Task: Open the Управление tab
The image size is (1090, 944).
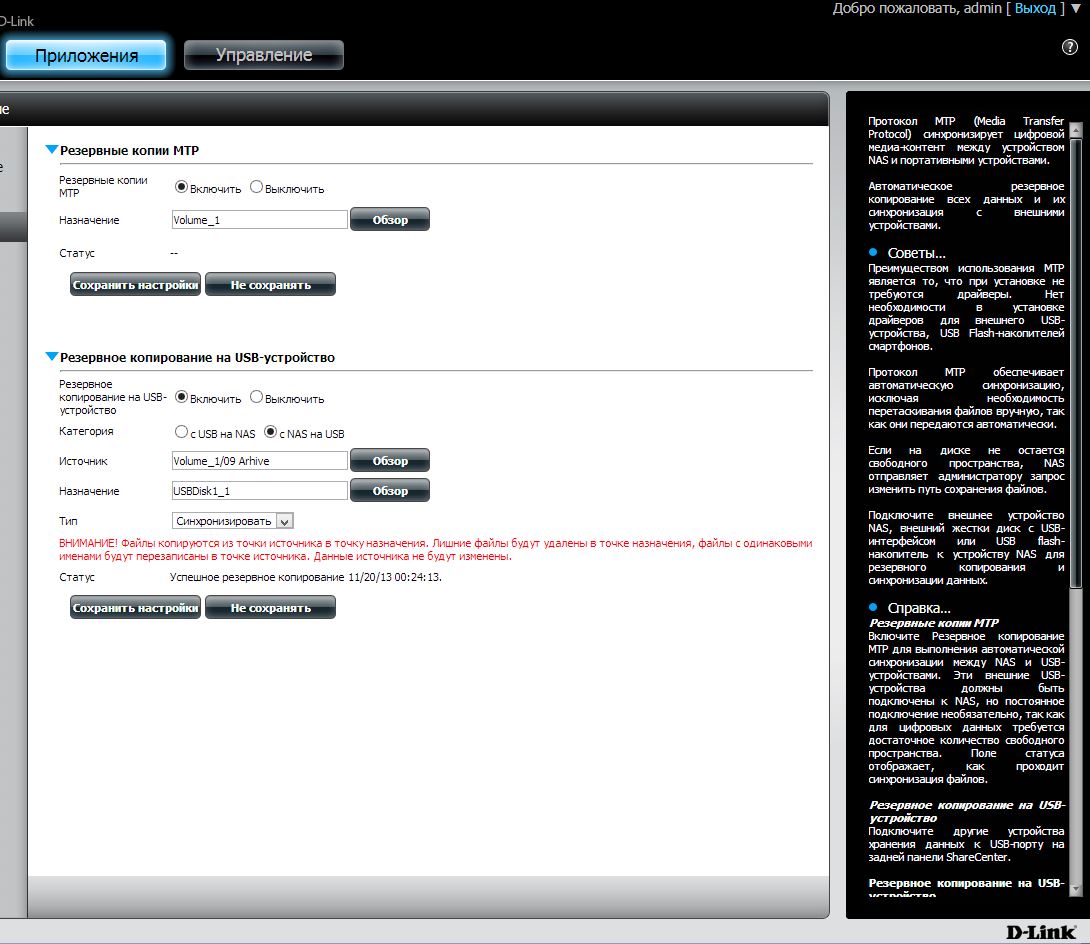Action: pyautogui.click(x=264, y=55)
